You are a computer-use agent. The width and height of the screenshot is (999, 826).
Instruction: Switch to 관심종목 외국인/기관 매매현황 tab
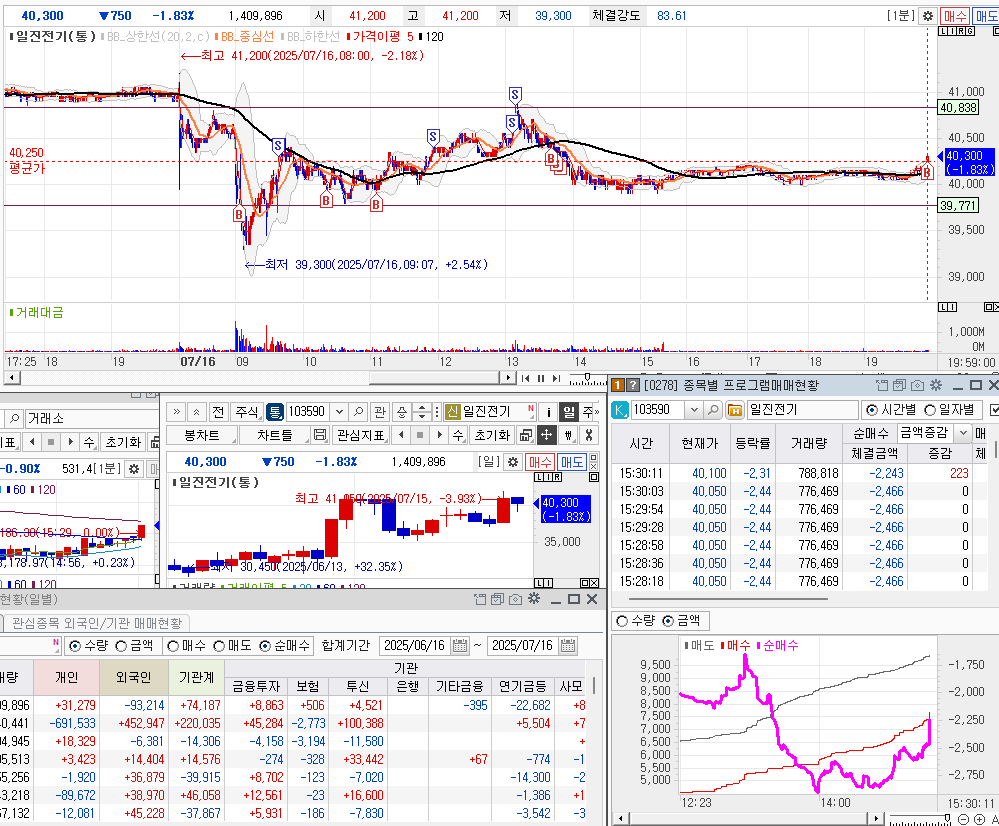click(97, 623)
